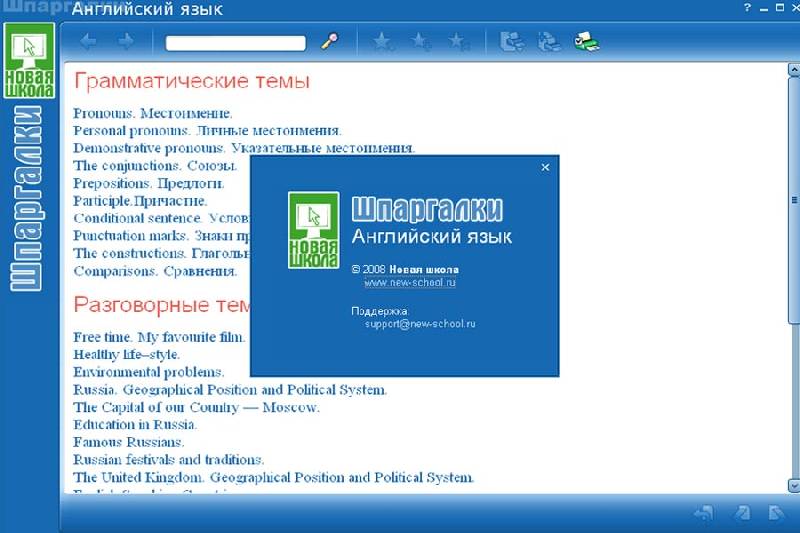Click the bottom bar next page icon

pyautogui.click(x=776, y=513)
